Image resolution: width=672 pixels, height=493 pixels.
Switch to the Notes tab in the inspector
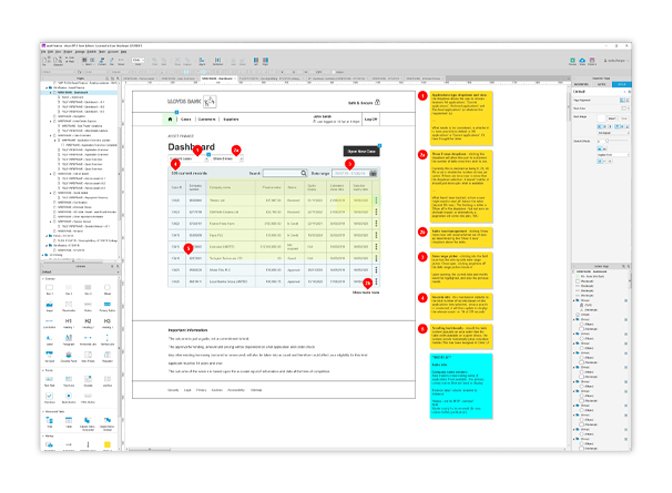click(601, 84)
